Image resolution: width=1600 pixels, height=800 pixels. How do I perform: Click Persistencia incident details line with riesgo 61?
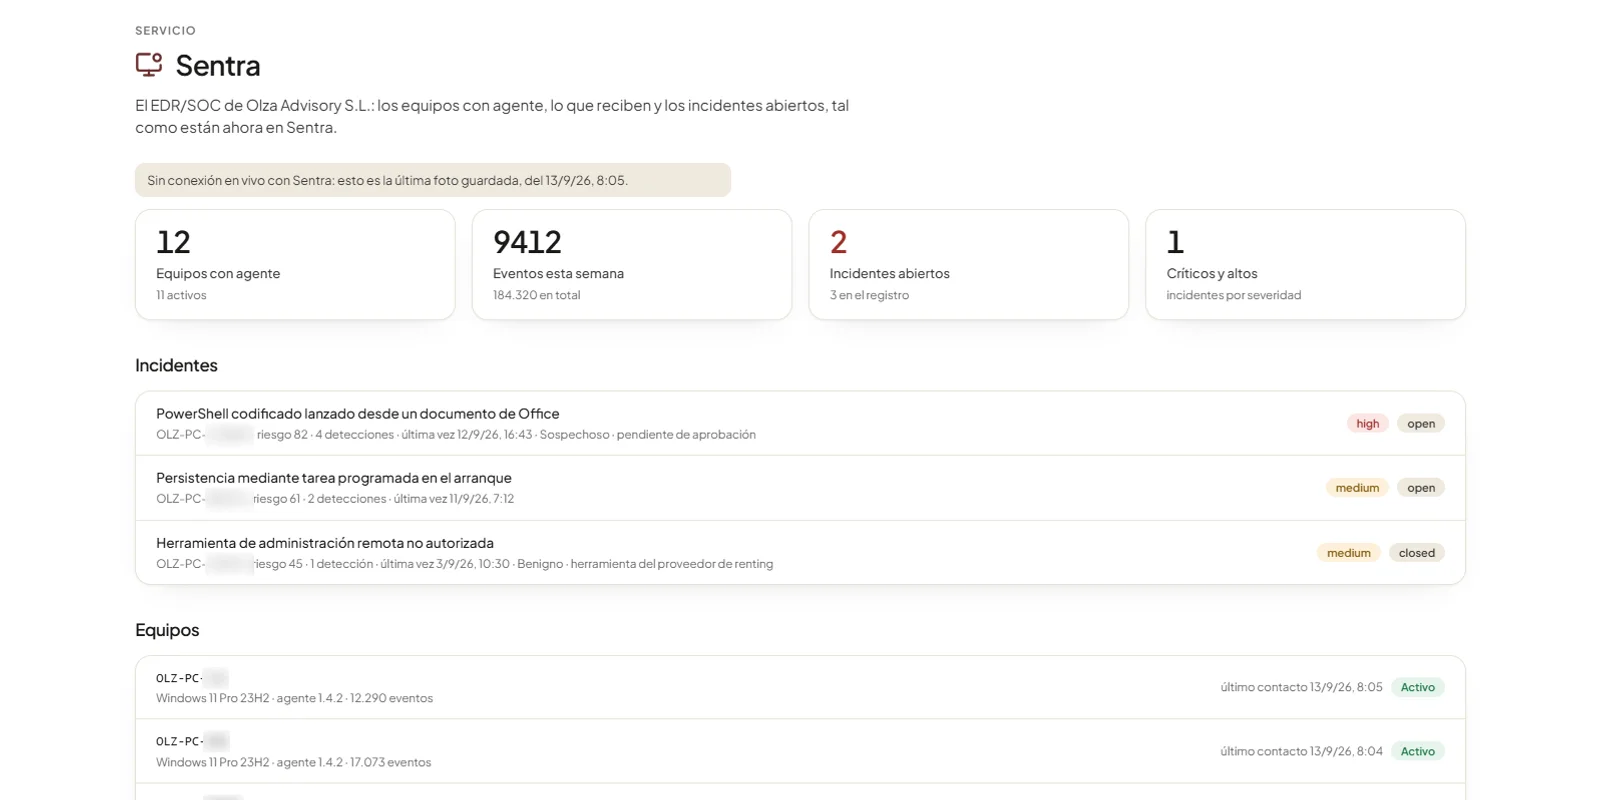coord(335,499)
